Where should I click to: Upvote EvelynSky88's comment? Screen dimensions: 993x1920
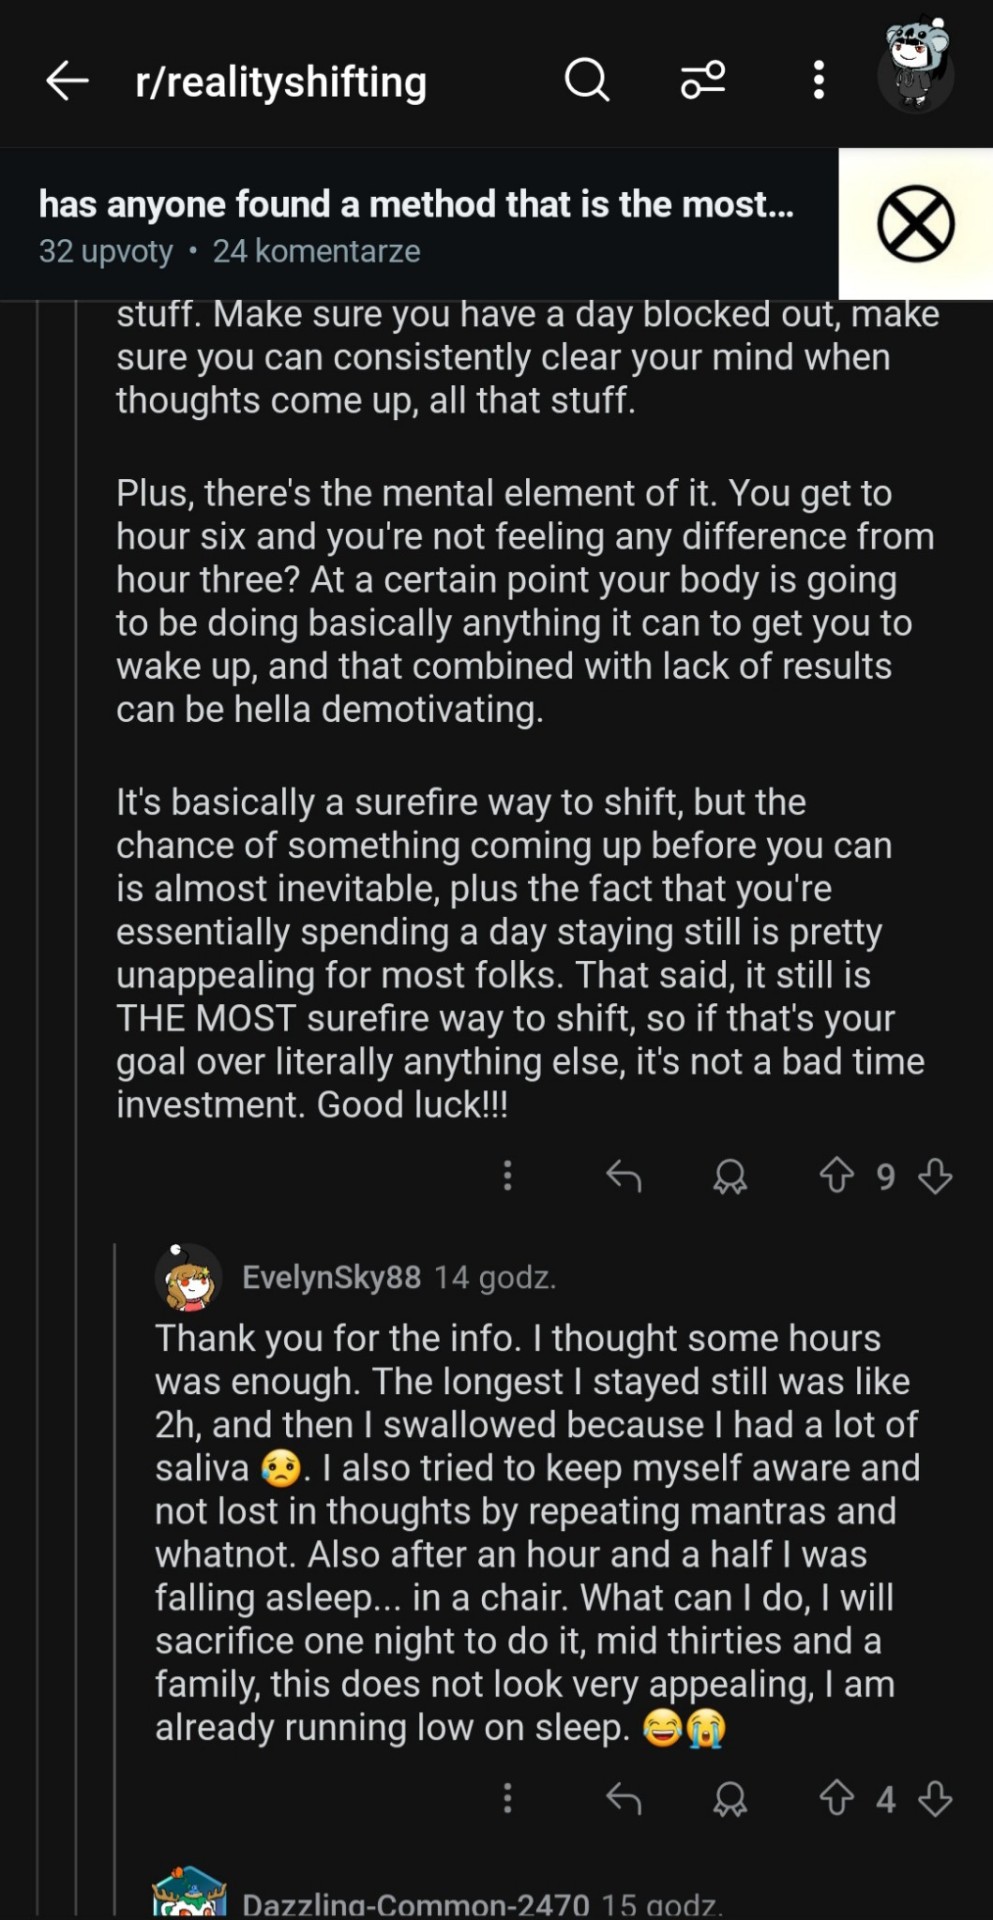(837, 1799)
